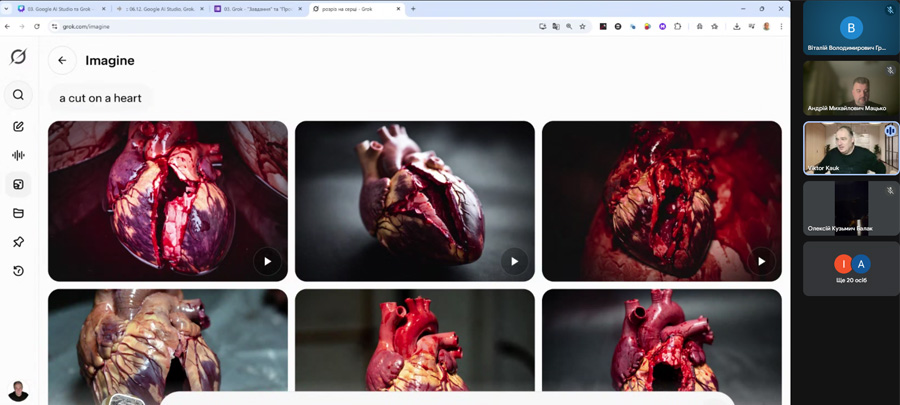Play video on first heart image
The image size is (900, 405).
coord(267,261)
